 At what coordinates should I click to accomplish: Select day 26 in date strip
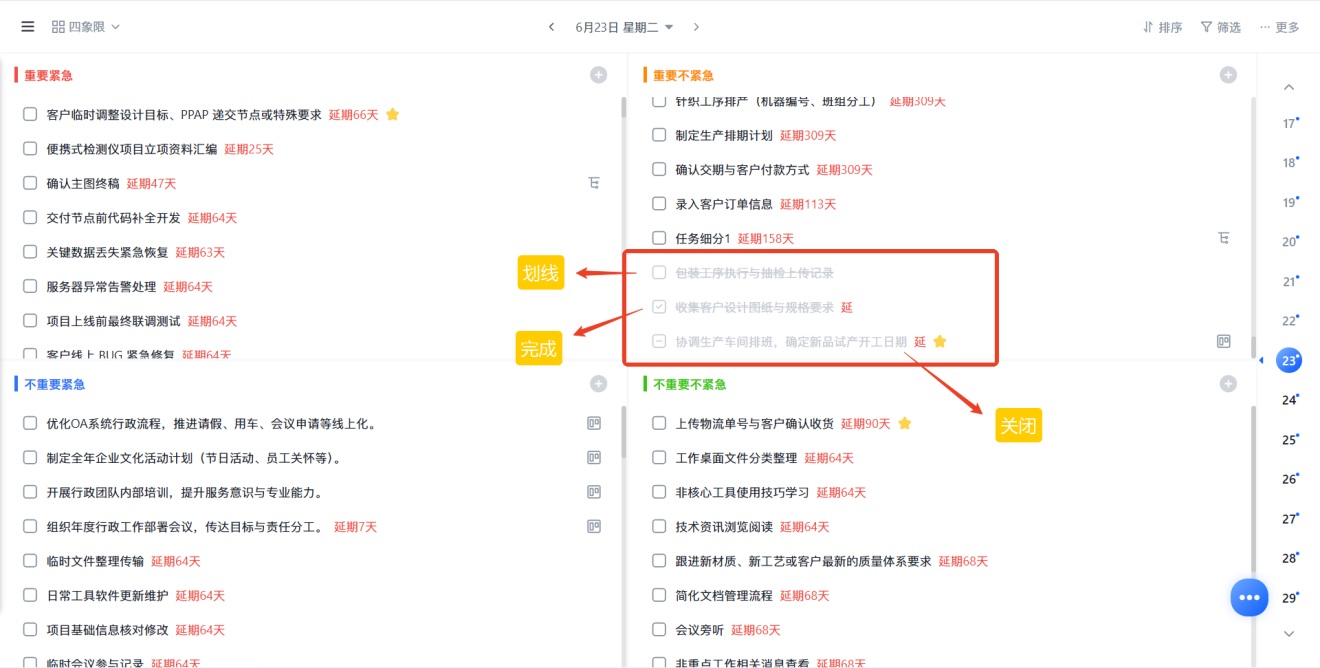1289,479
